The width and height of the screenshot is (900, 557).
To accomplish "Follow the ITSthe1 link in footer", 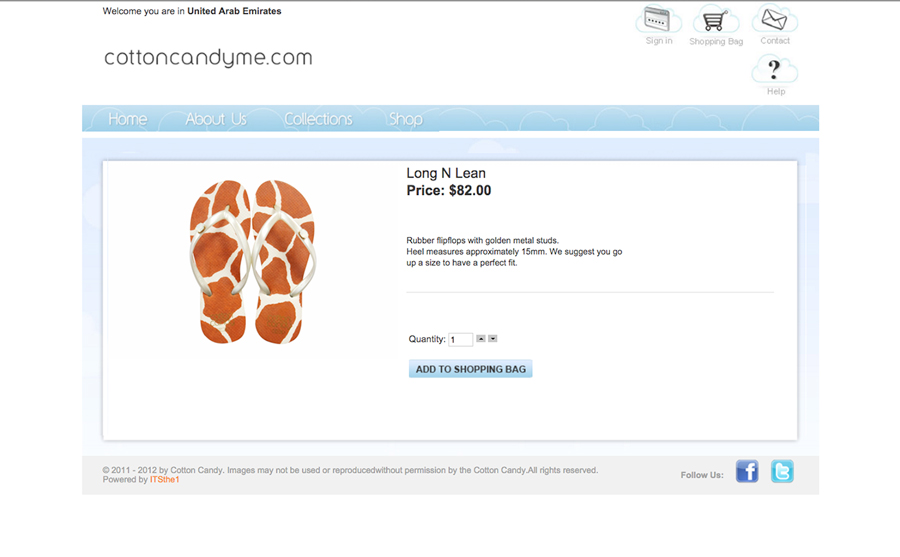I will pyautogui.click(x=165, y=480).
